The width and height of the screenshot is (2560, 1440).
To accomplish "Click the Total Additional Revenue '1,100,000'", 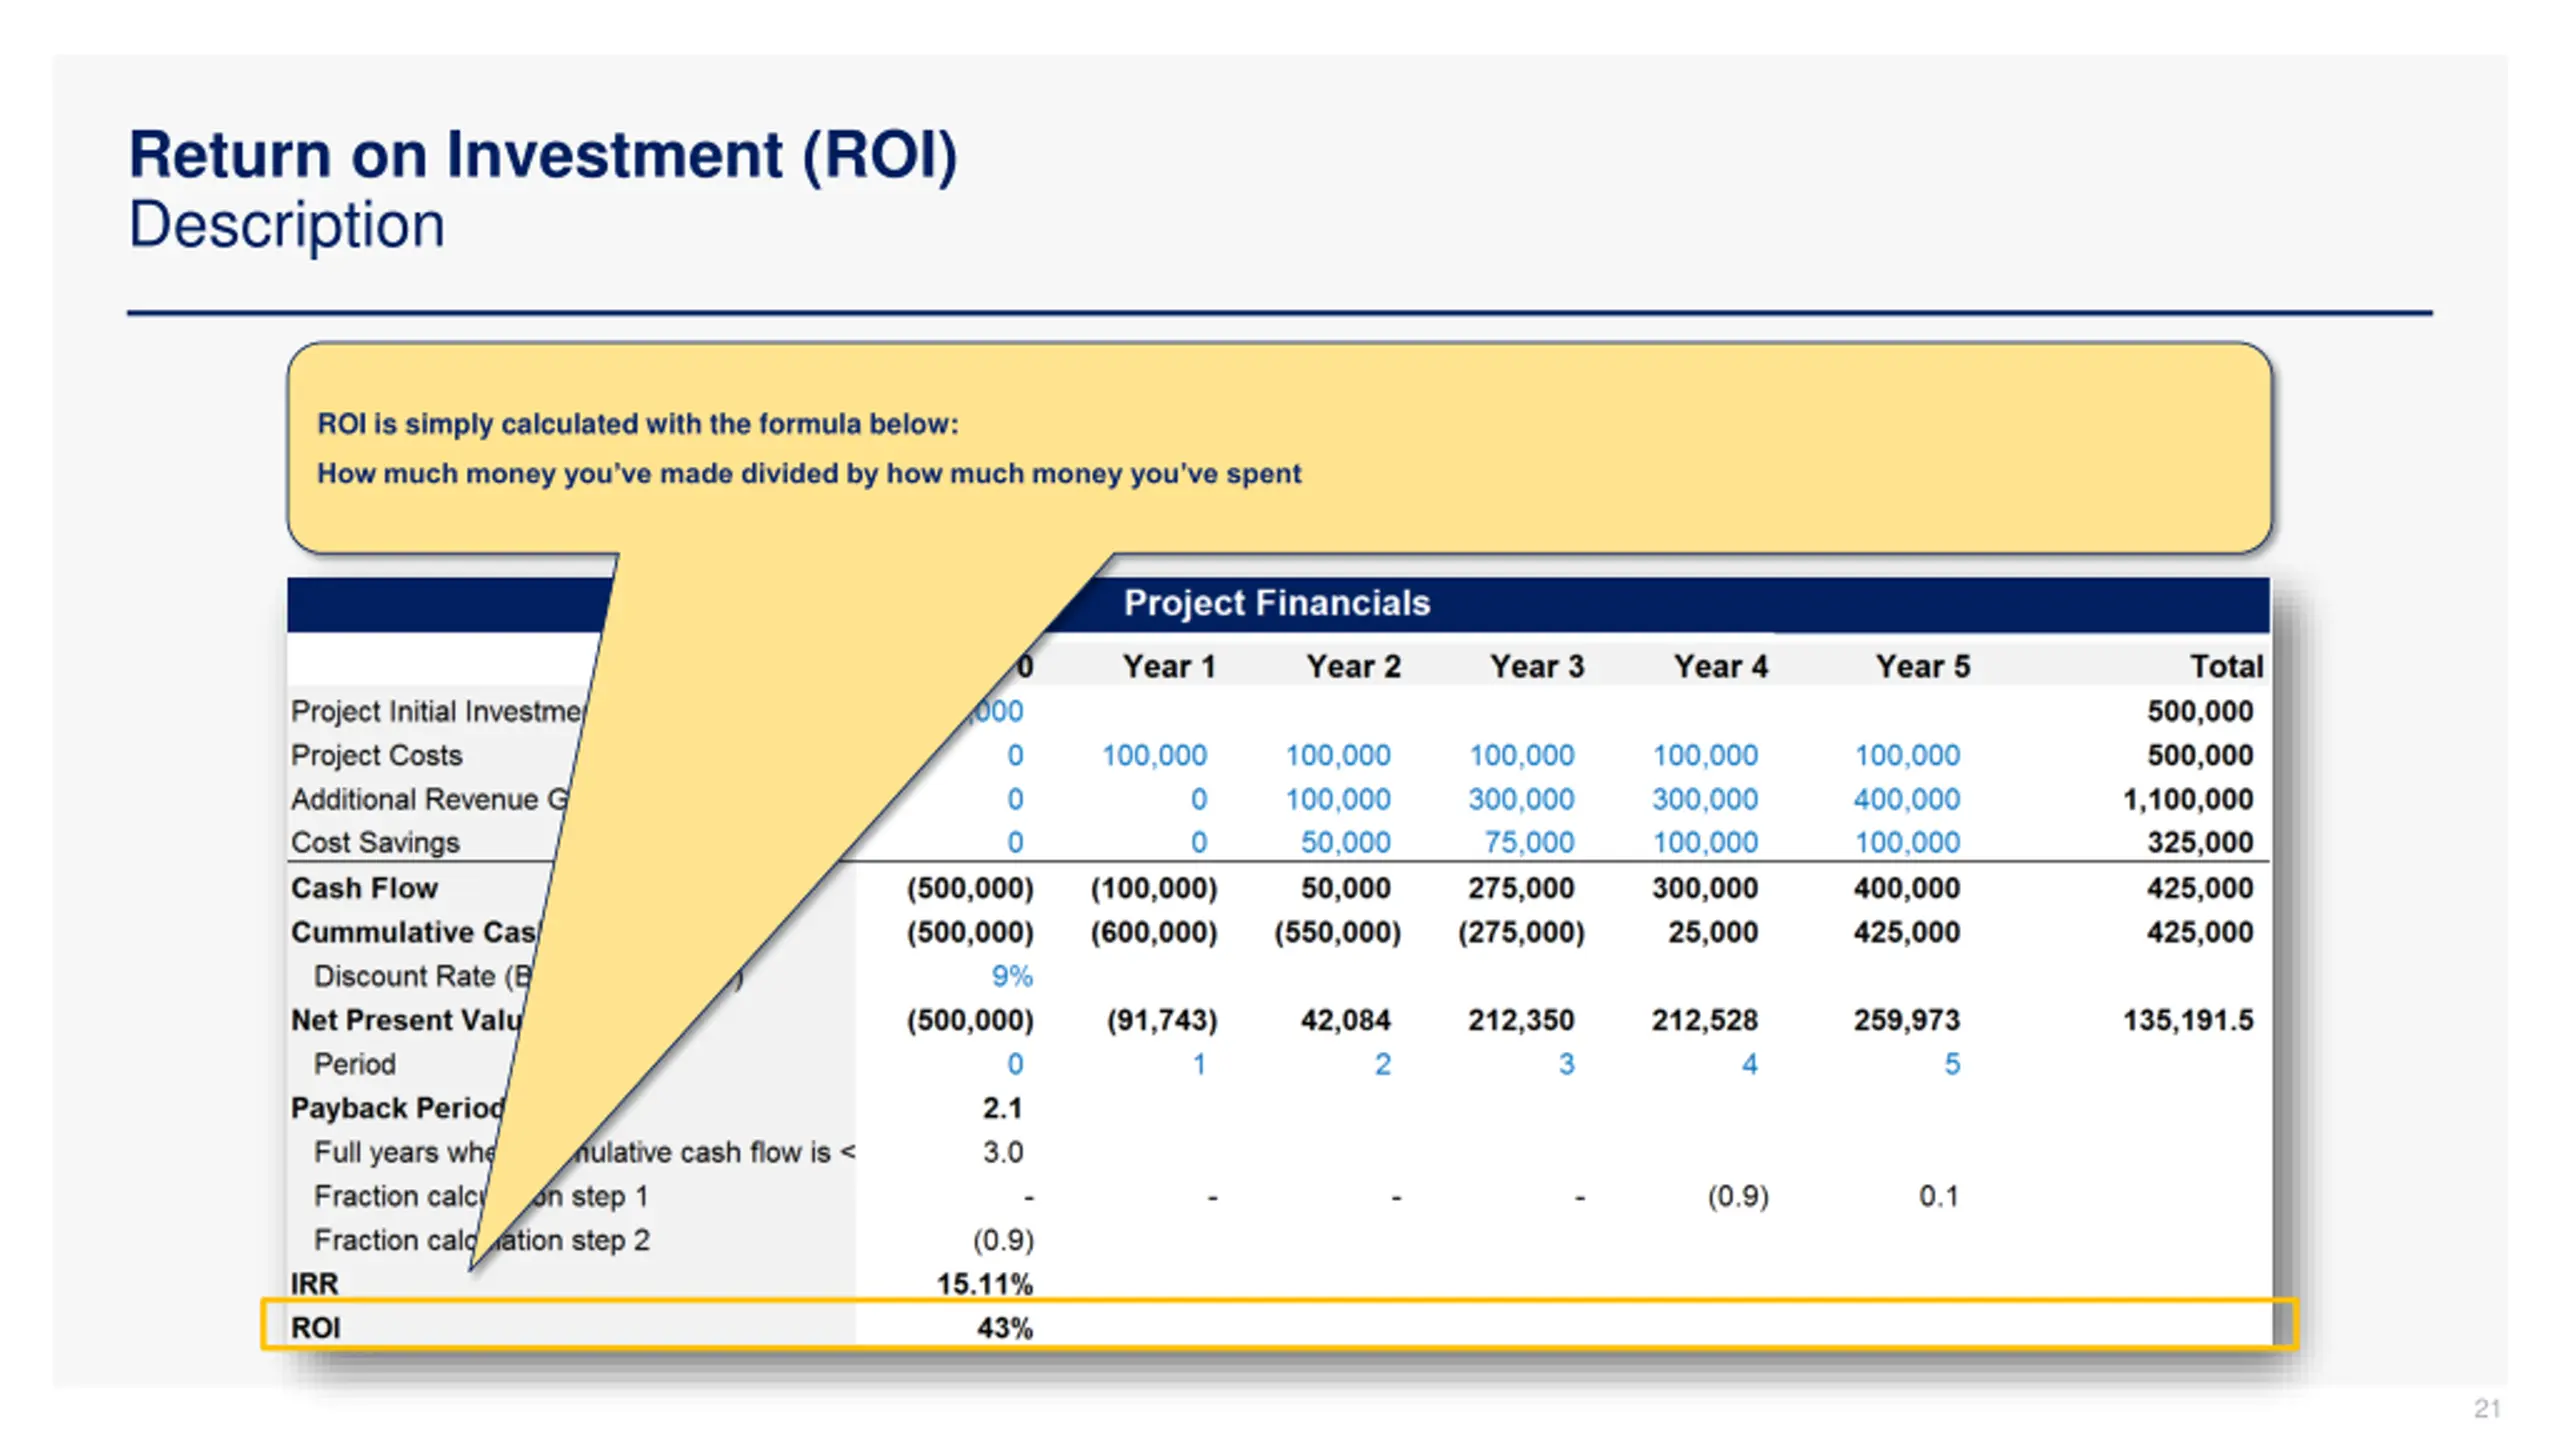I will 2188,800.
